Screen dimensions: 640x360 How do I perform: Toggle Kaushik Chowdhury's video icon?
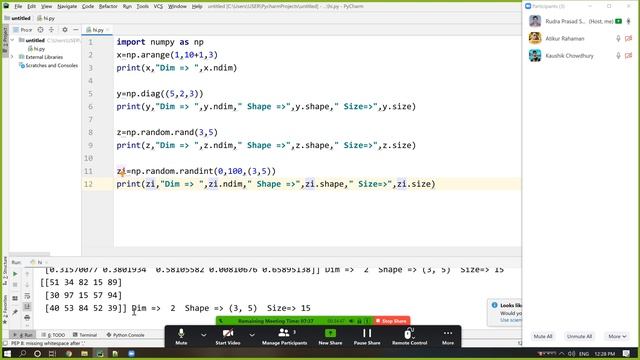pyautogui.click(x=629, y=56)
